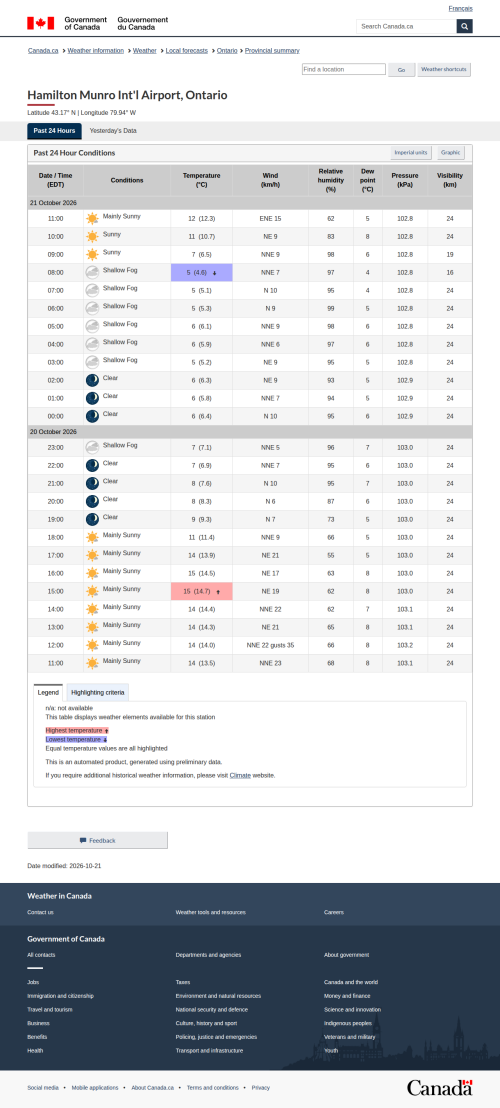Open All contacts footer link
Screen dimensions: 500x1108
tap(41, 955)
